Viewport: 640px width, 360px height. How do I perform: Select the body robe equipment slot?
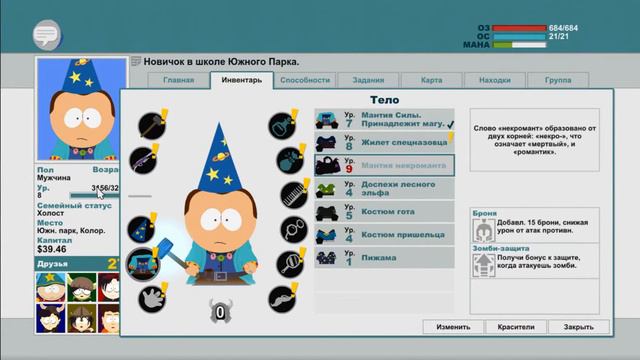(x=142, y=264)
